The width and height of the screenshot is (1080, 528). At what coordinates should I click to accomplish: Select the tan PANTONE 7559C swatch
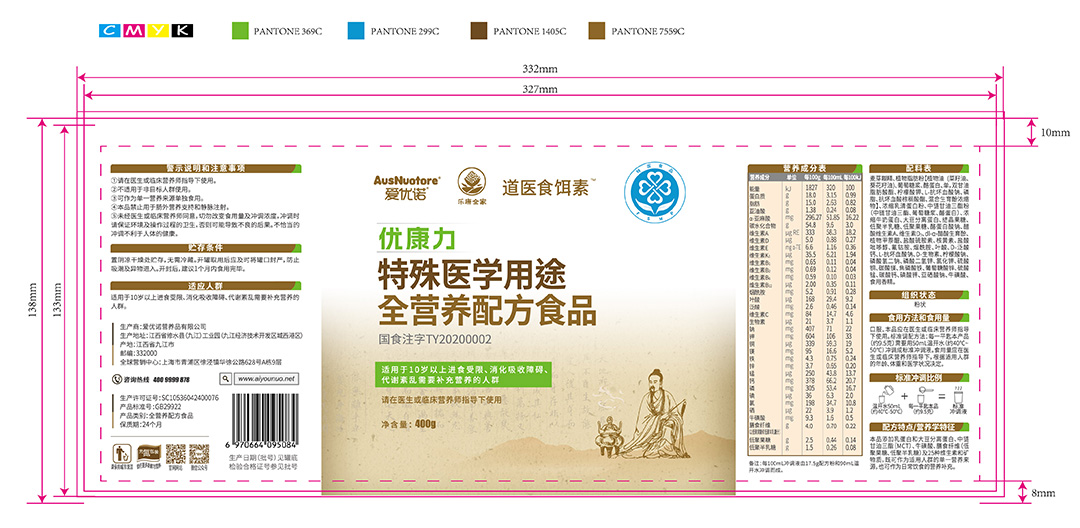(x=596, y=30)
